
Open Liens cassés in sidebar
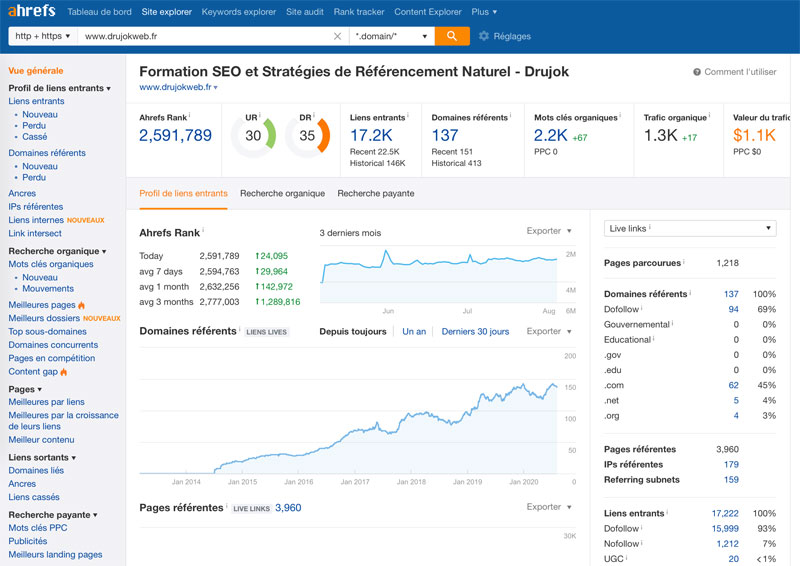click(34, 497)
